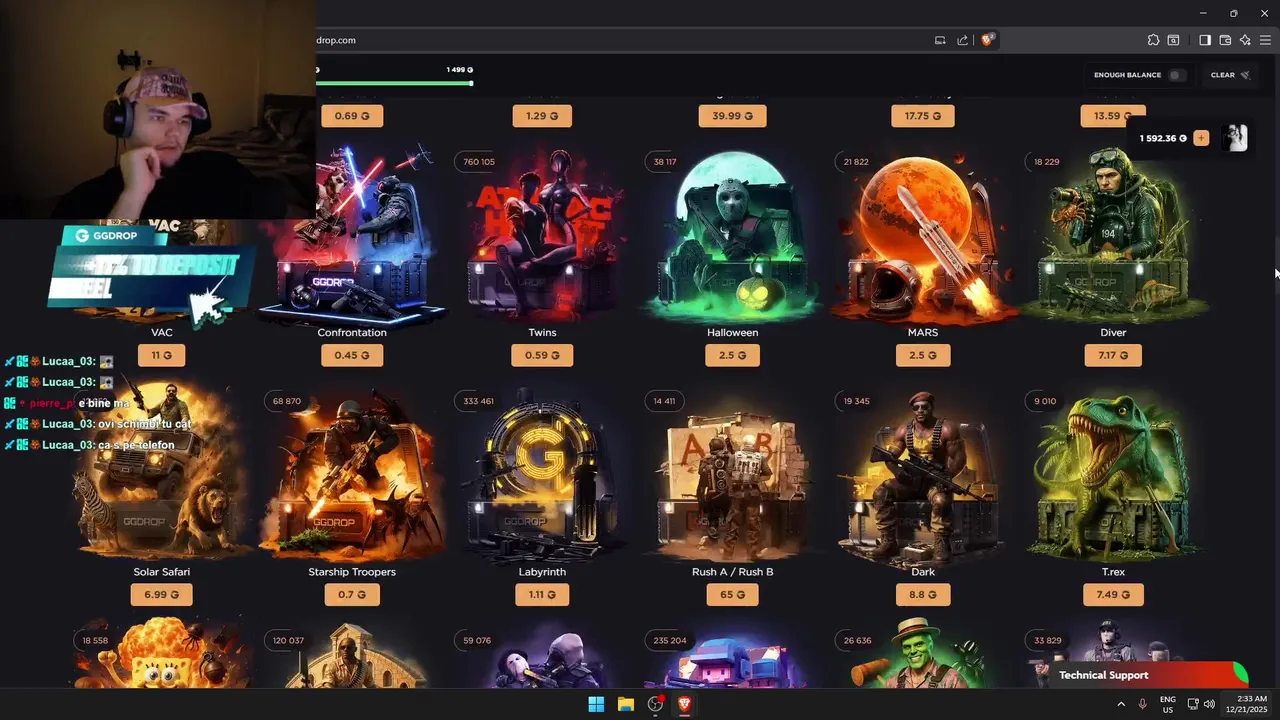Viewport: 1280px width, 720px height.
Task: Click the 2.5 G Halloween price button
Action: (732, 355)
